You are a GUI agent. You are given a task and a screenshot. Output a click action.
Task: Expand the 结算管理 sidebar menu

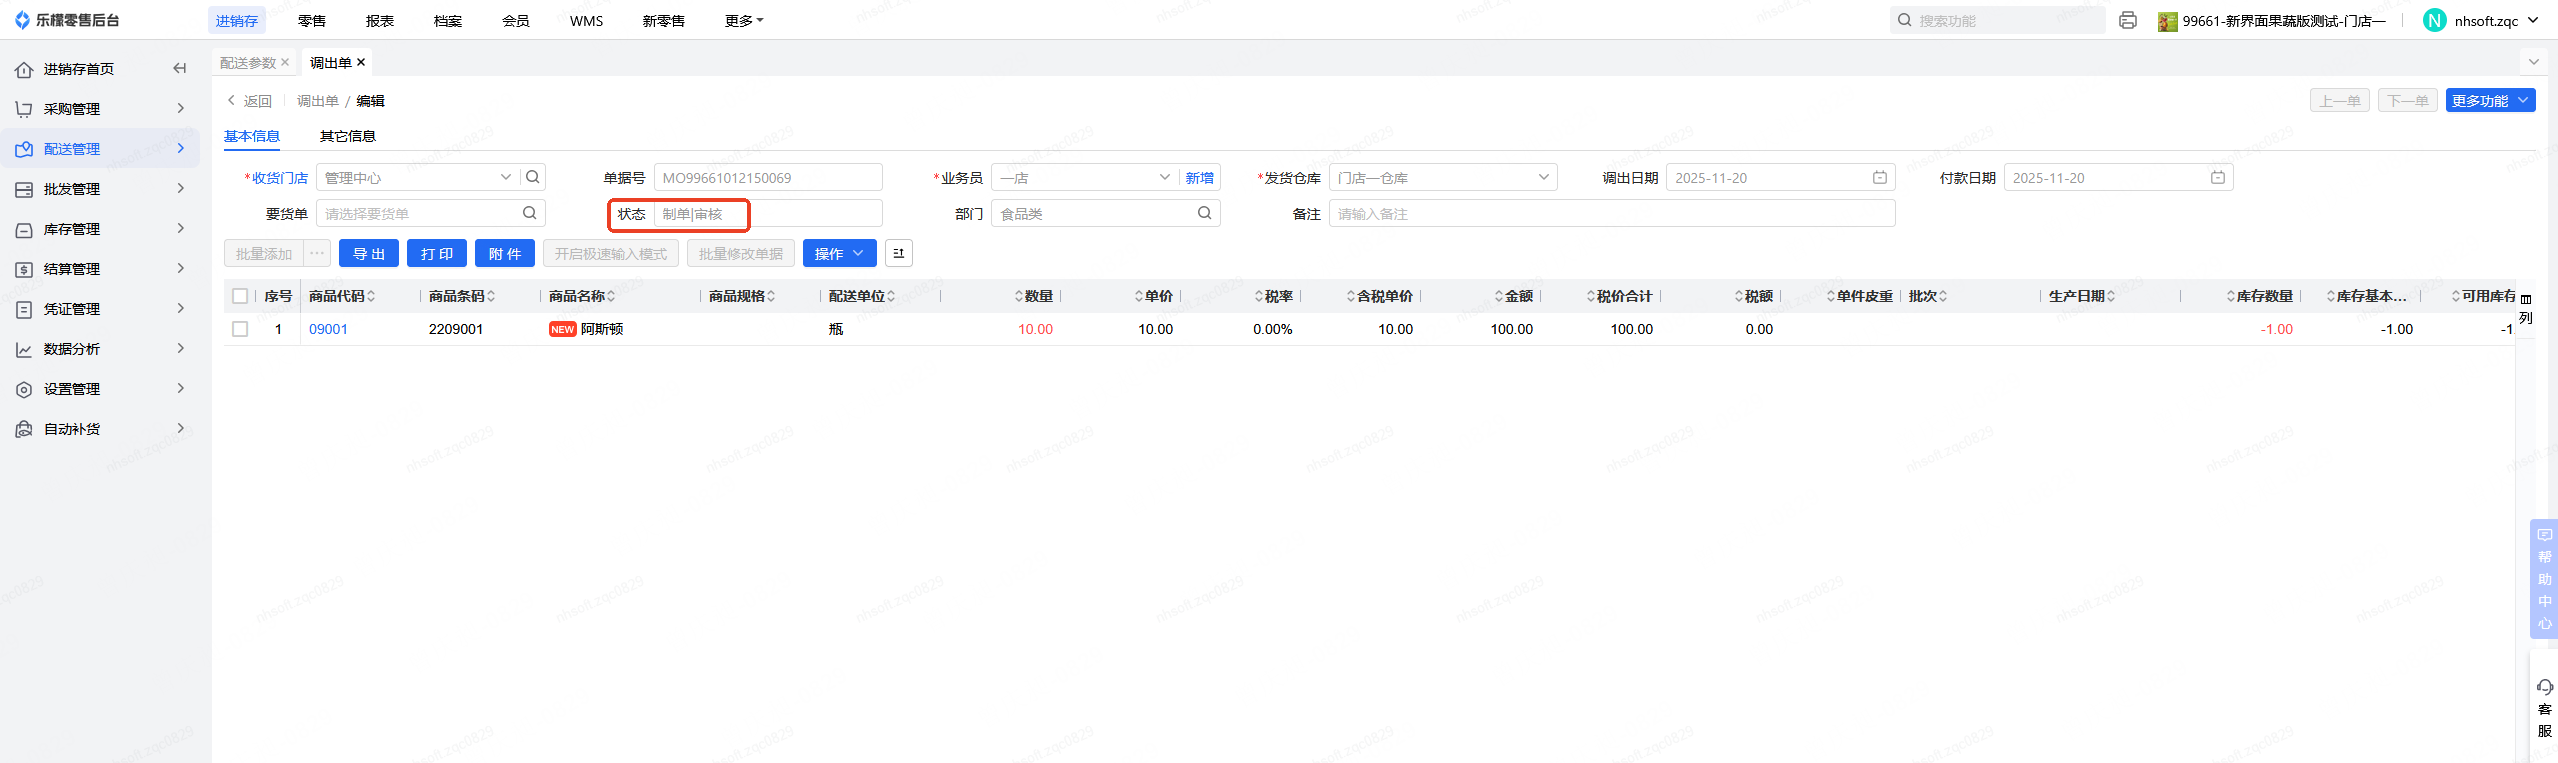[181, 268]
